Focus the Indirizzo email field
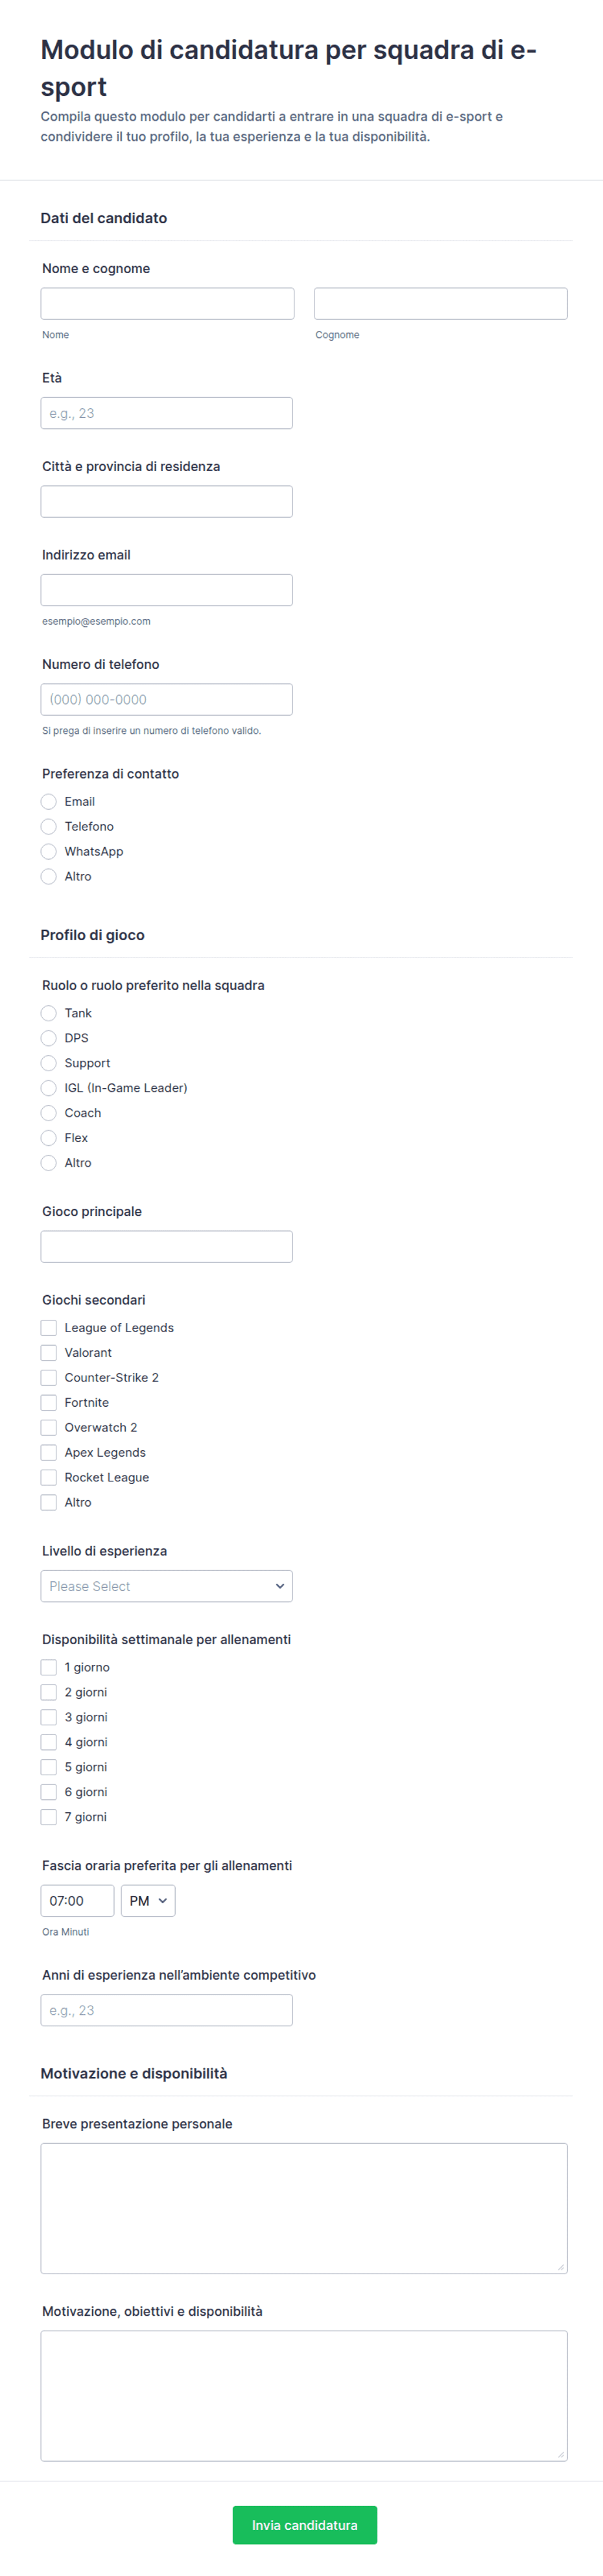The height and width of the screenshot is (2576, 603). [x=167, y=590]
